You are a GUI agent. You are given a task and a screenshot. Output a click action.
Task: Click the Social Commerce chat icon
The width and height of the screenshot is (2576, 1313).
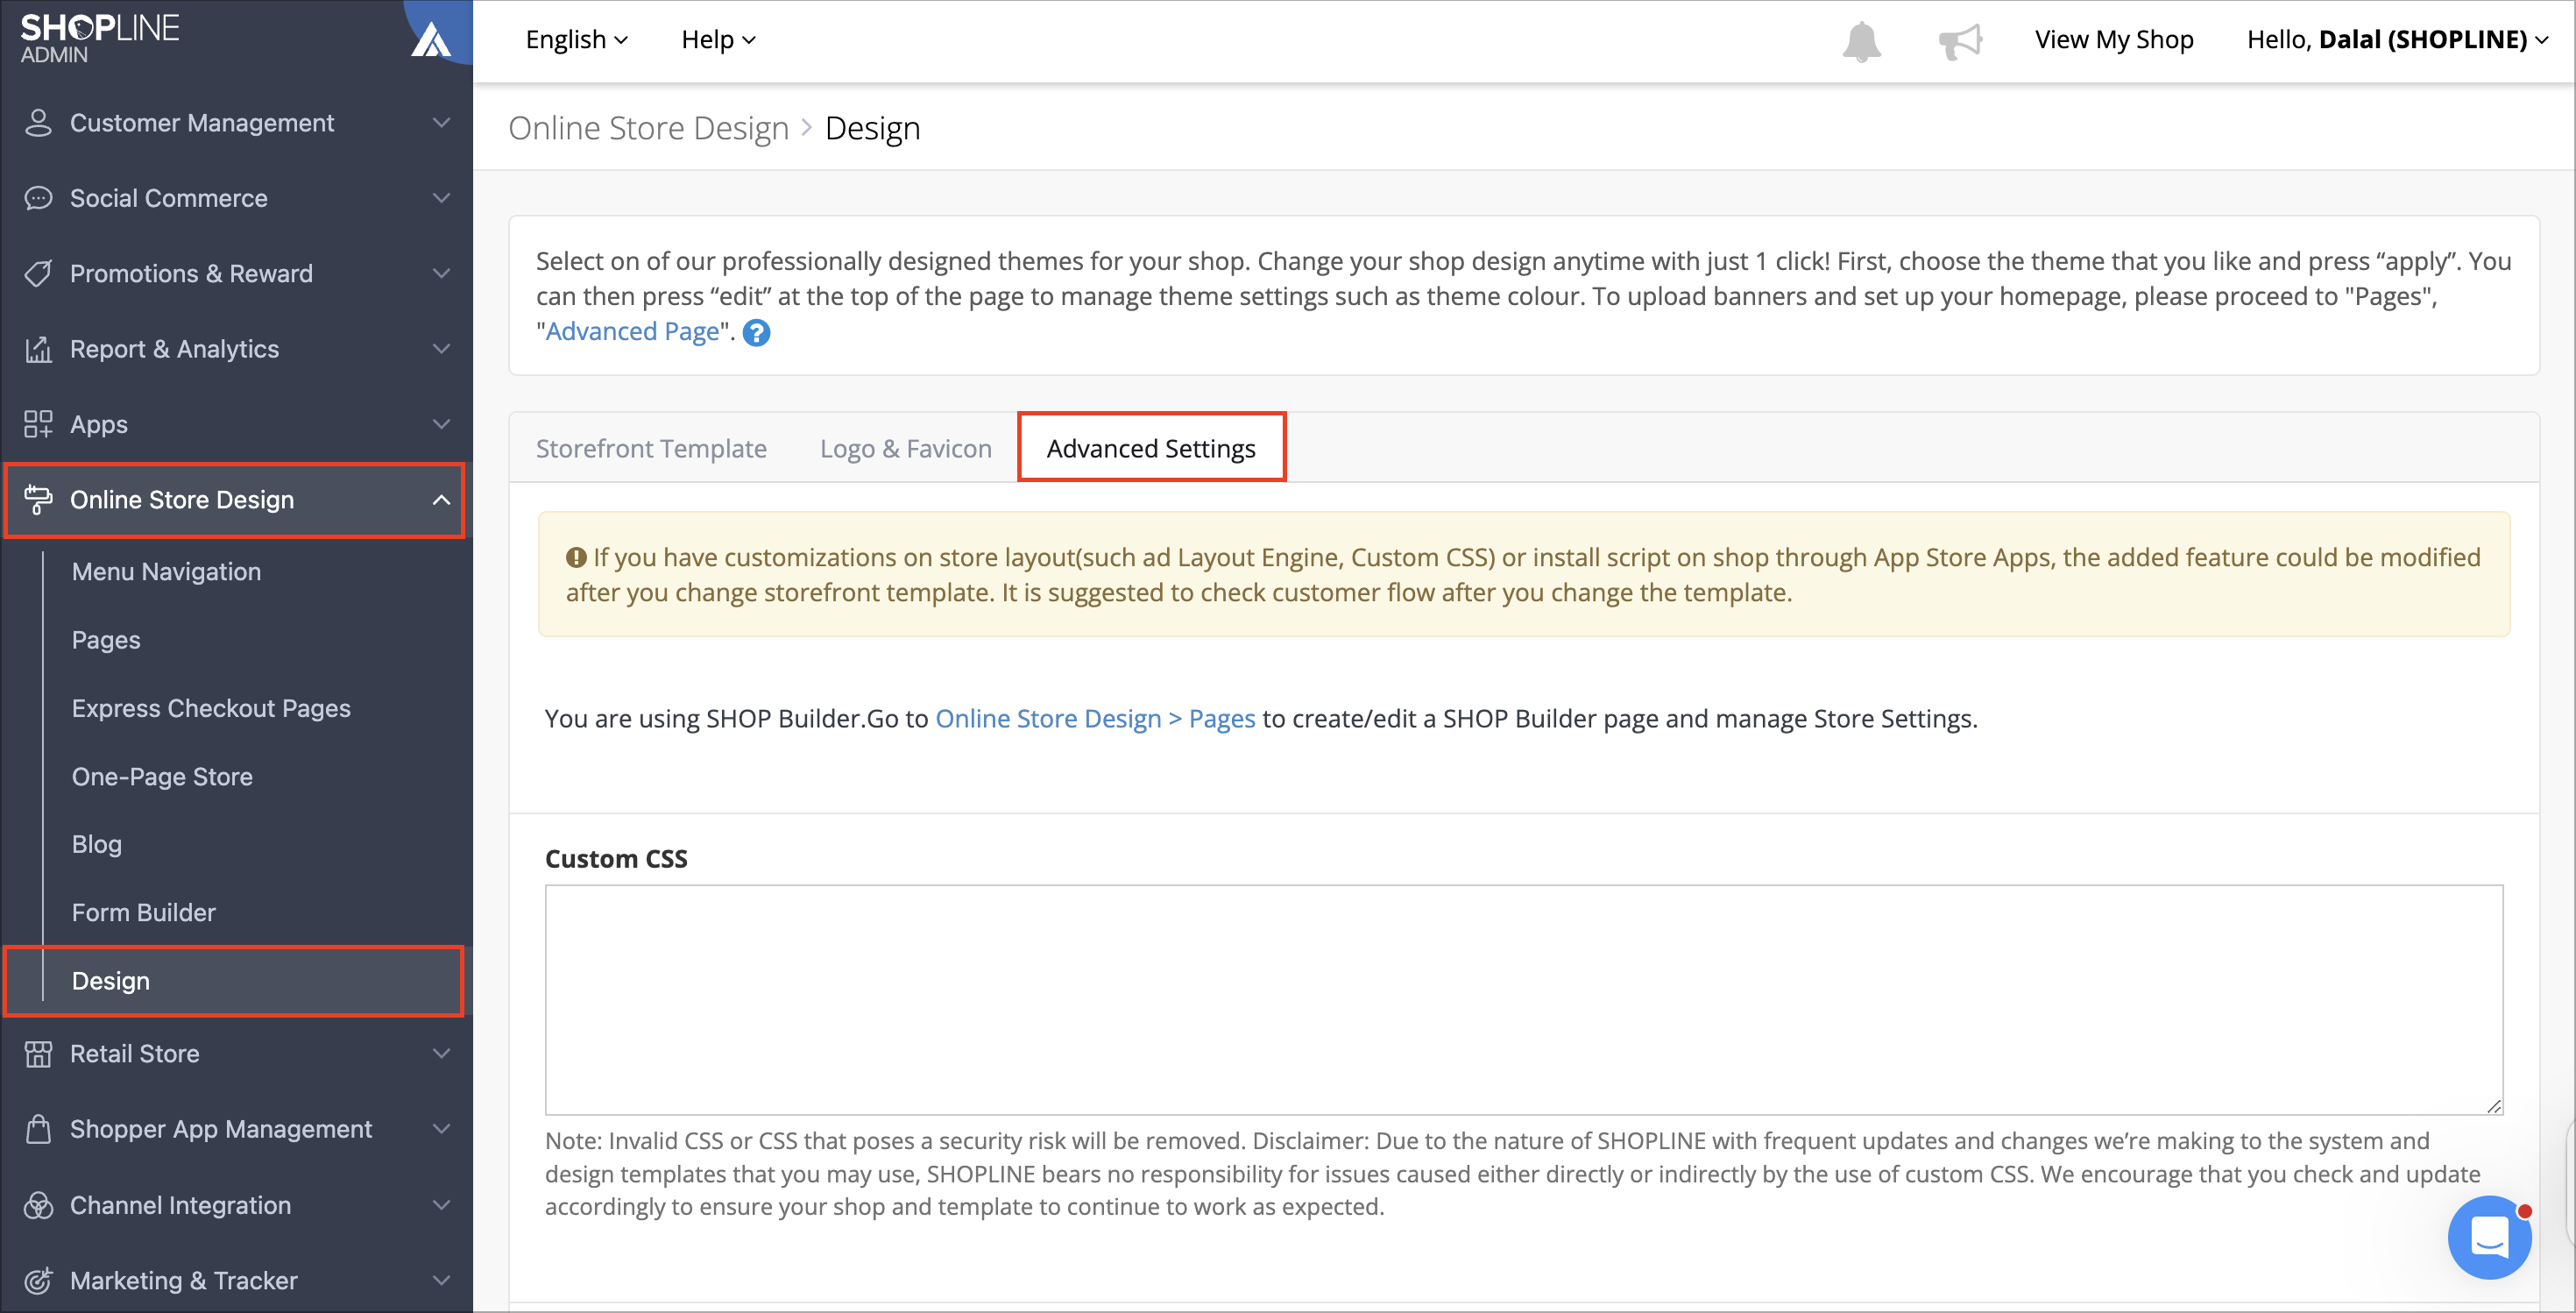pos(38,198)
